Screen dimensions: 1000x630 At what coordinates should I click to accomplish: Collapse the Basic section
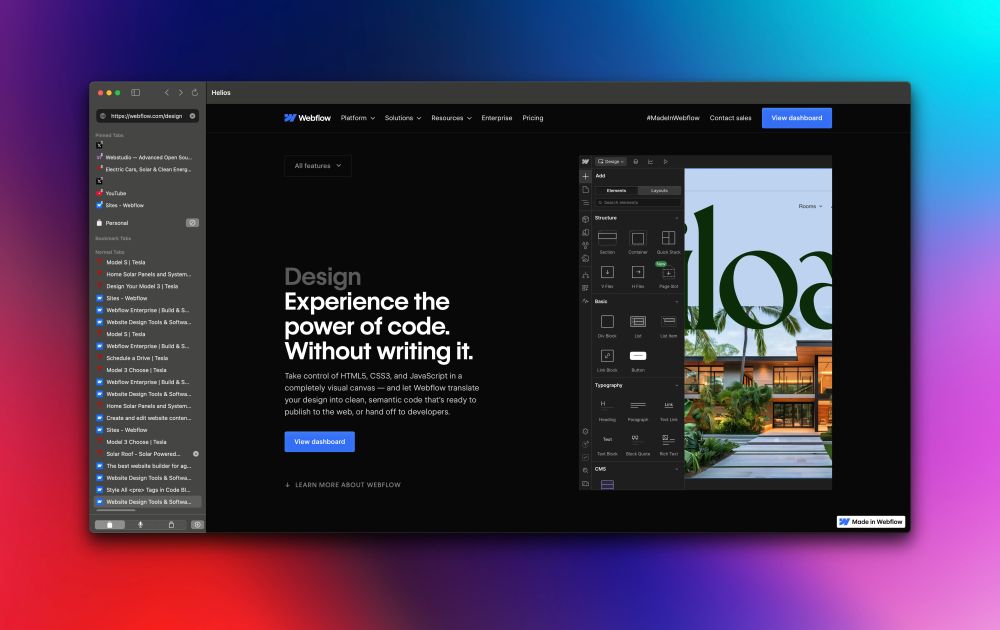[677, 302]
